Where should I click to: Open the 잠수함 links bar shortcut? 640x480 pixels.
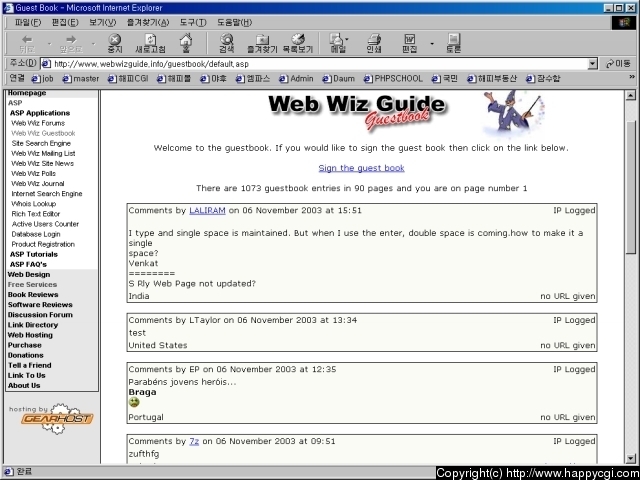[x=543, y=78]
